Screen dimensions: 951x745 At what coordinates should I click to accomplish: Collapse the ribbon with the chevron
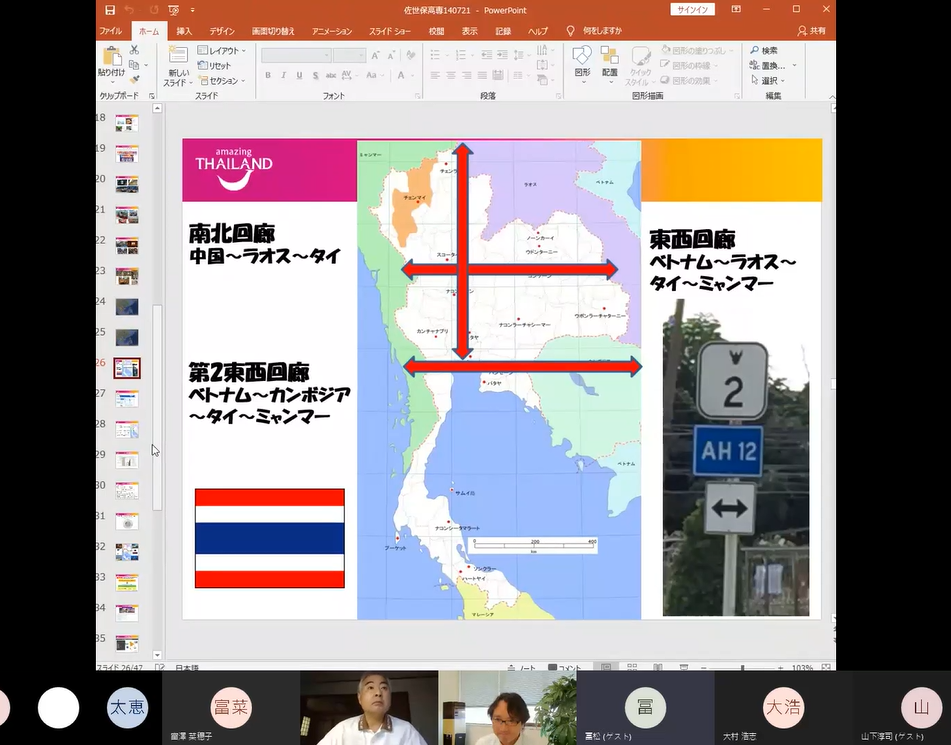tap(832, 96)
